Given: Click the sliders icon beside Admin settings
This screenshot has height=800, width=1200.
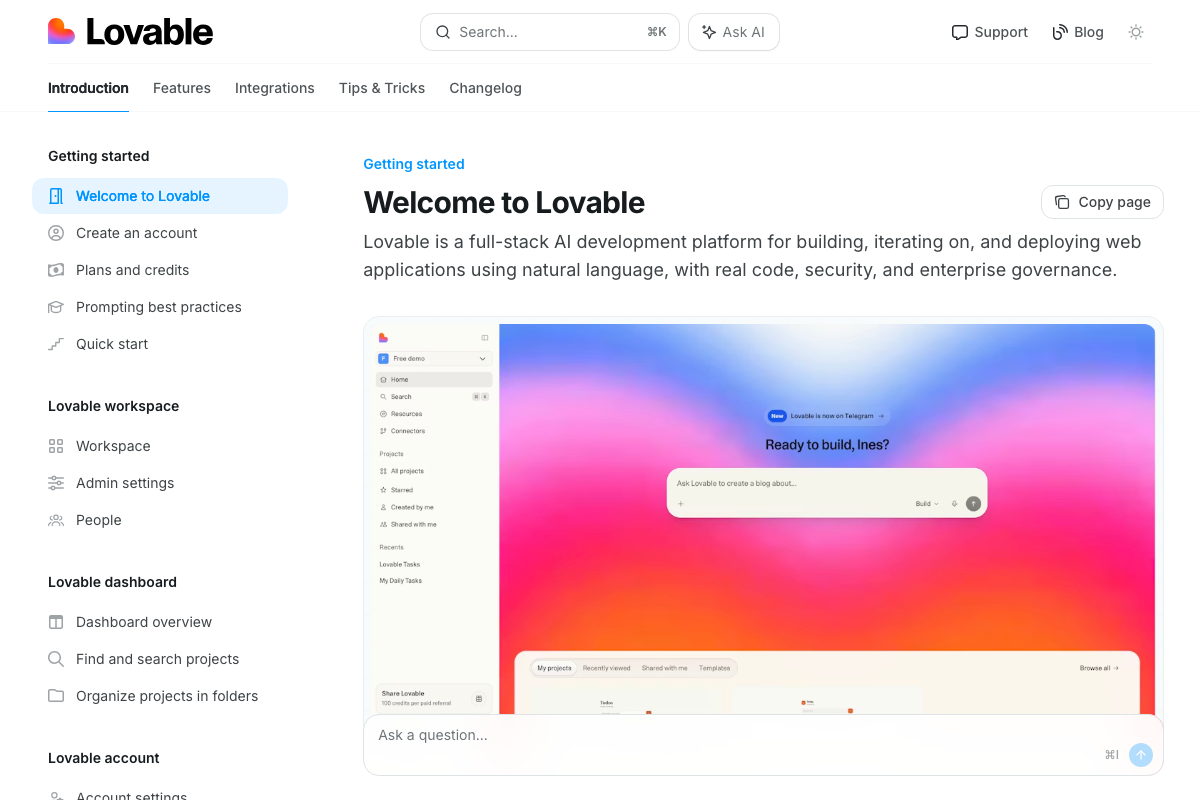Looking at the screenshot, I should [x=56, y=483].
